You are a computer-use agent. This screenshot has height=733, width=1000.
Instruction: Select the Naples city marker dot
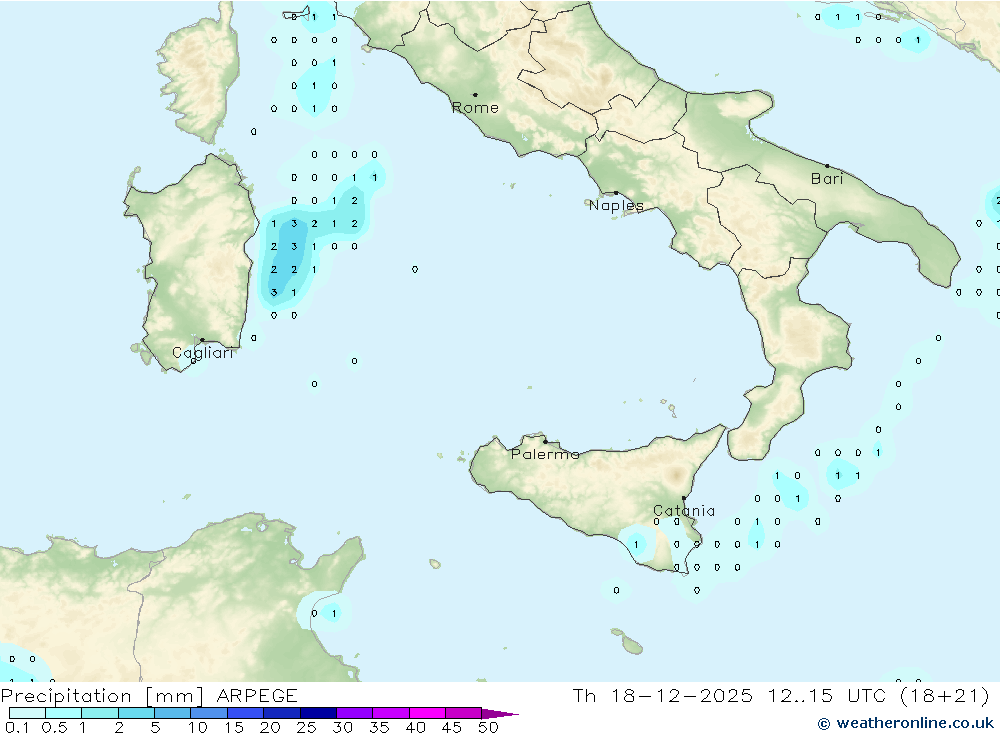click(x=616, y=193)
